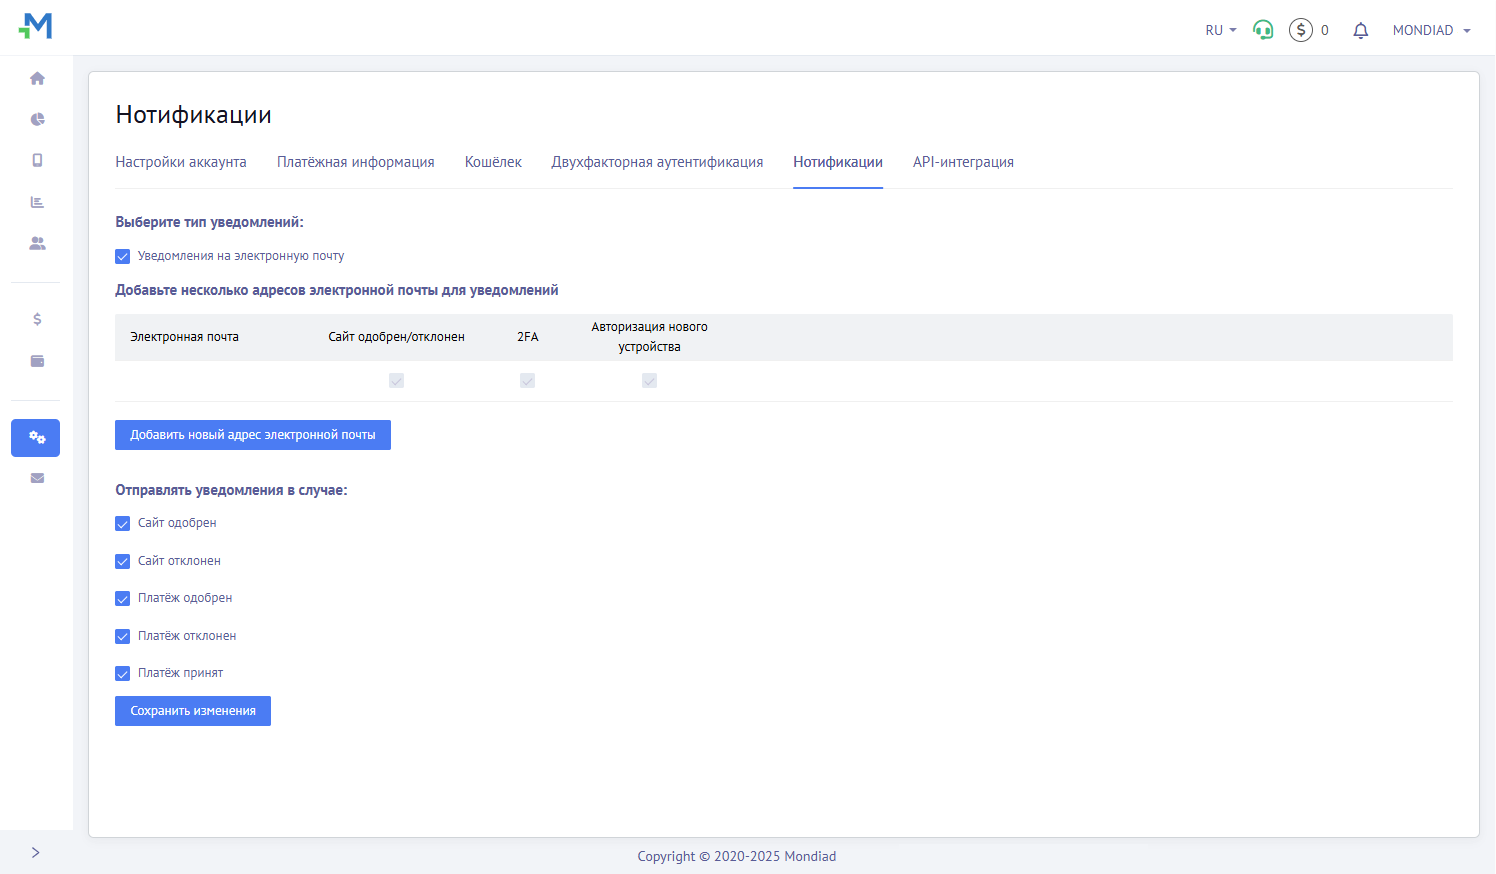Open the RU language dropdown
The height and width of the screenshot is (874, 1496).
tap(1220, 30)
